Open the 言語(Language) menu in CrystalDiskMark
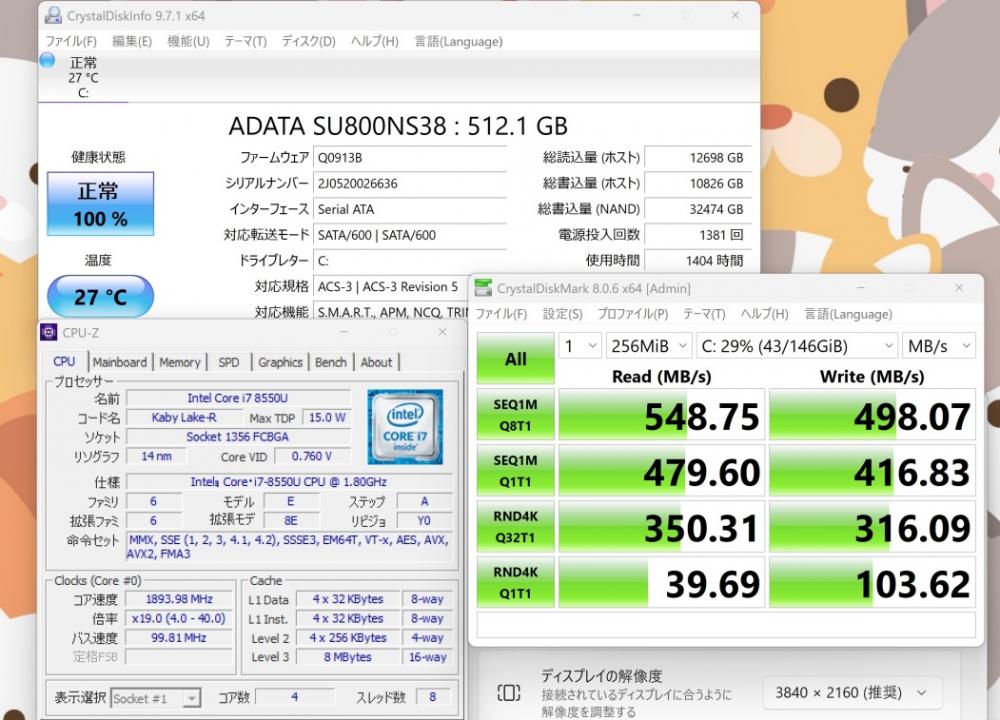 coord(848,314)
